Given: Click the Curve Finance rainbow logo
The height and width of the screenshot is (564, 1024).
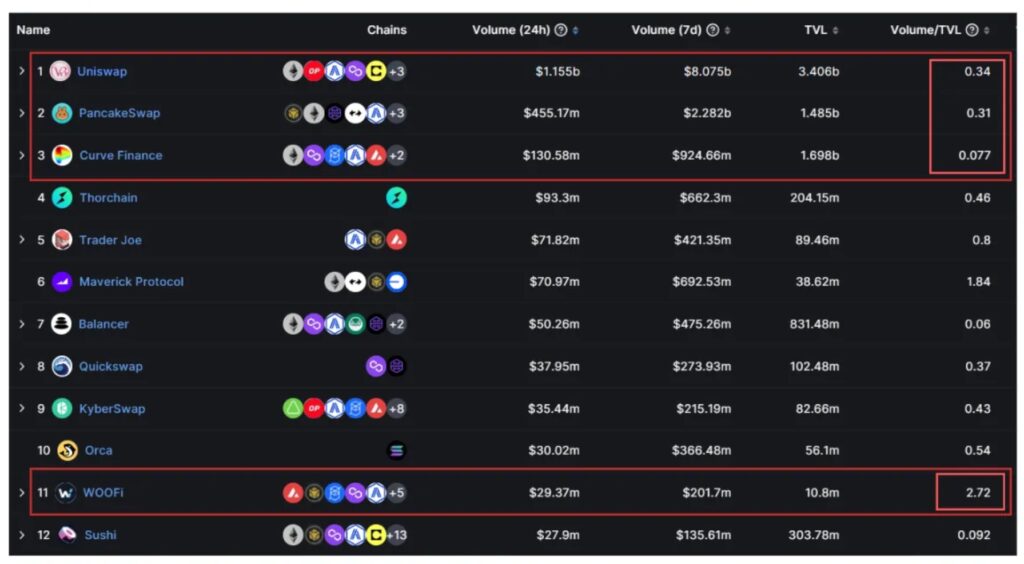Looking at the screenshot, I should point(61,155).
